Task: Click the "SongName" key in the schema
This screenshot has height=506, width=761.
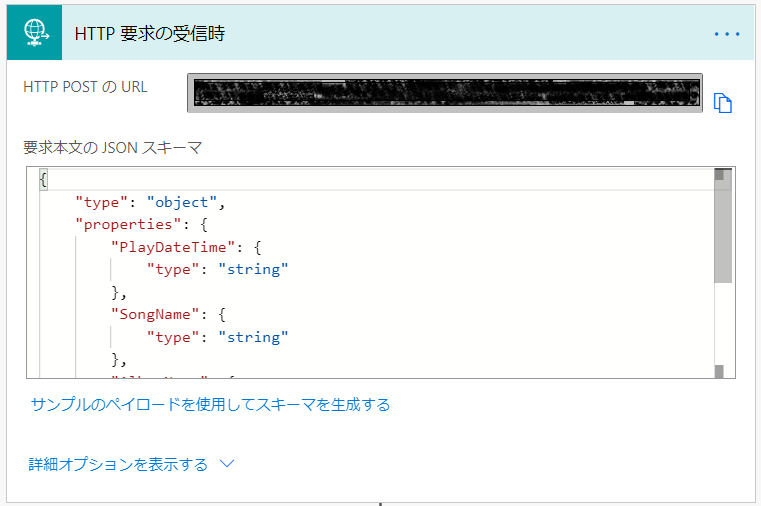Action: click(155, 314)
